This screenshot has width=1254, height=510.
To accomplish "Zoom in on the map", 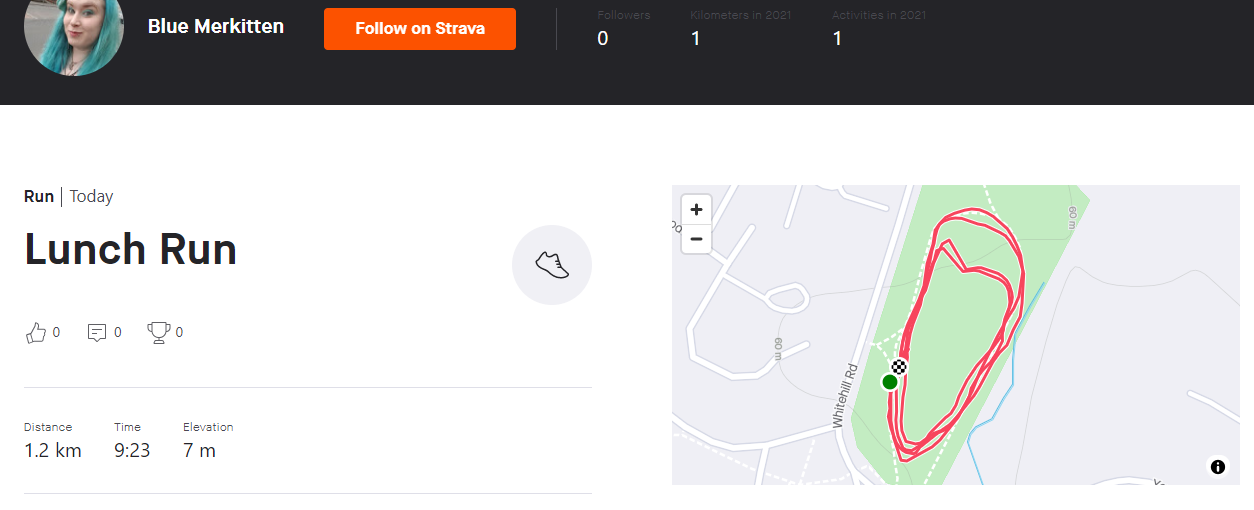I will [x=696, y=210].
